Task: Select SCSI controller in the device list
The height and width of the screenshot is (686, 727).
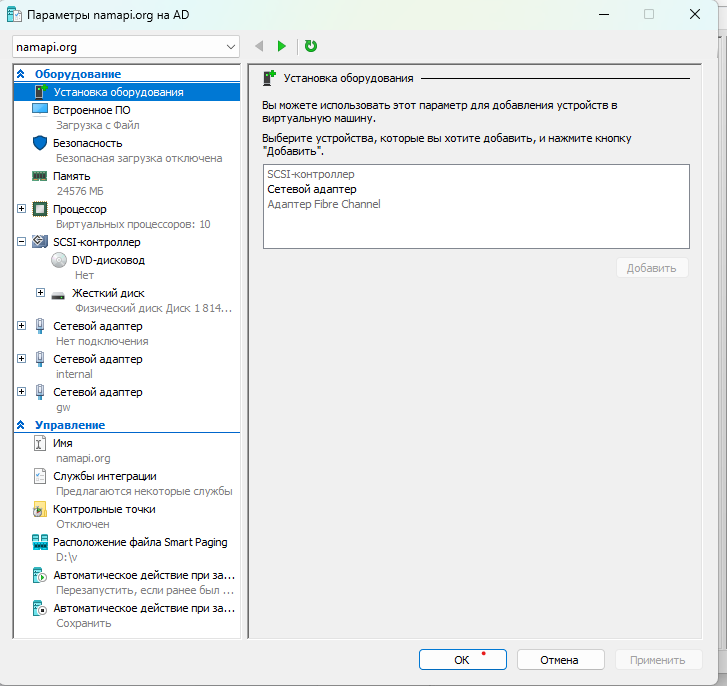Action: pos(311,175)
